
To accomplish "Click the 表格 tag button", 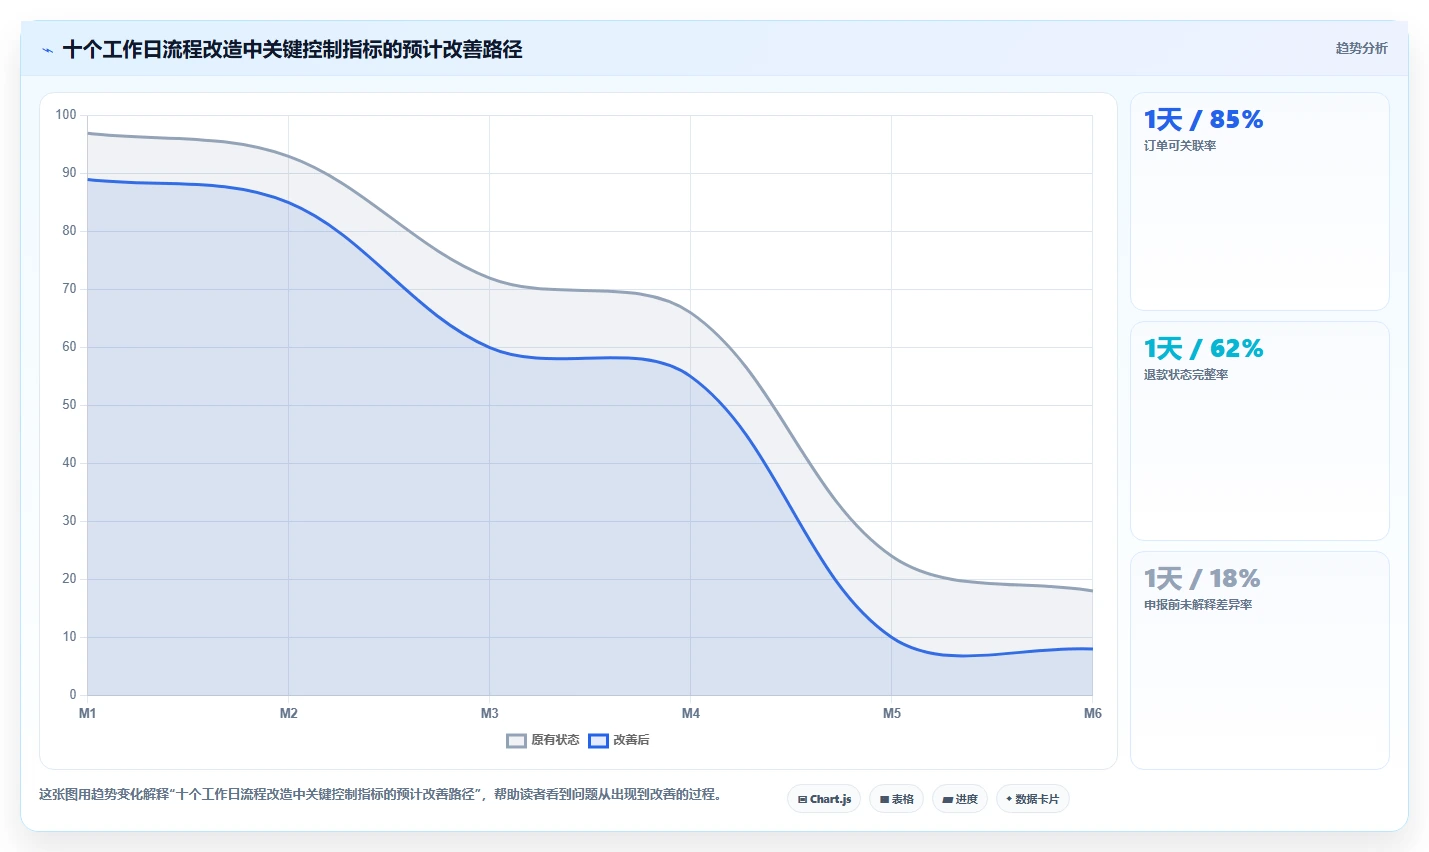I will 896,799.
